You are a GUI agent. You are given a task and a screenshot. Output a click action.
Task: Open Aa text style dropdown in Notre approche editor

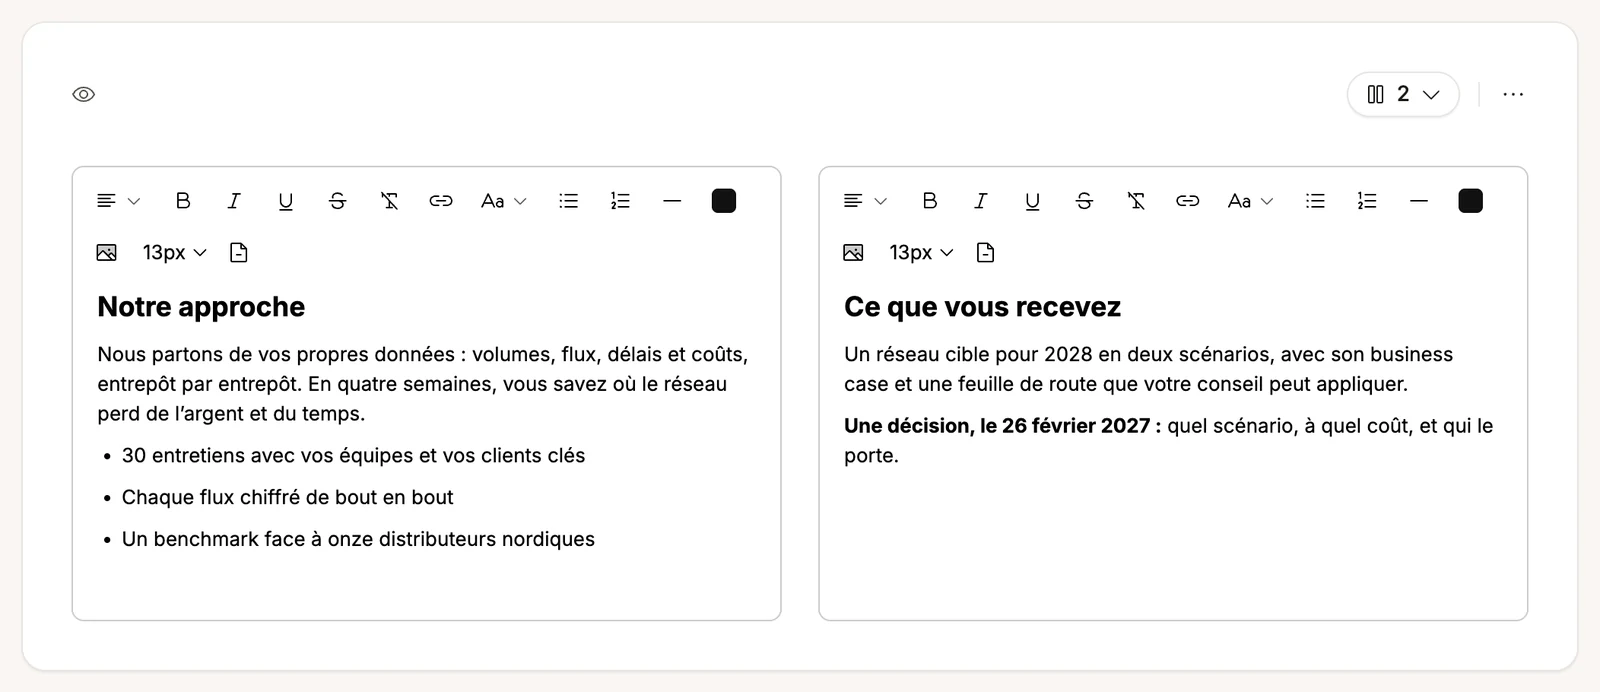point(503,201)
